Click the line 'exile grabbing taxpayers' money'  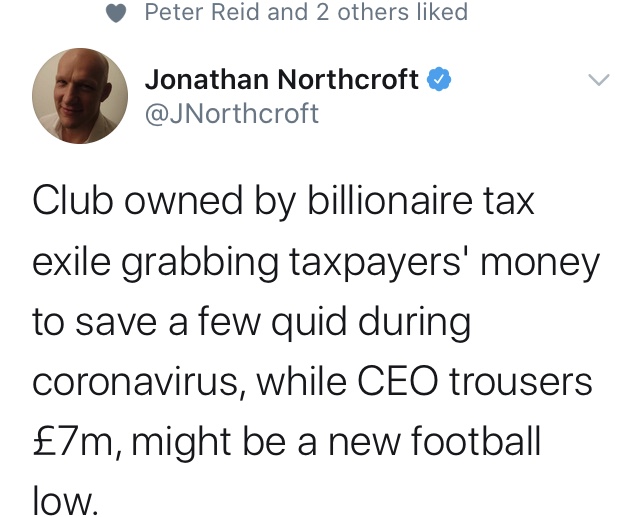point(316,263)
